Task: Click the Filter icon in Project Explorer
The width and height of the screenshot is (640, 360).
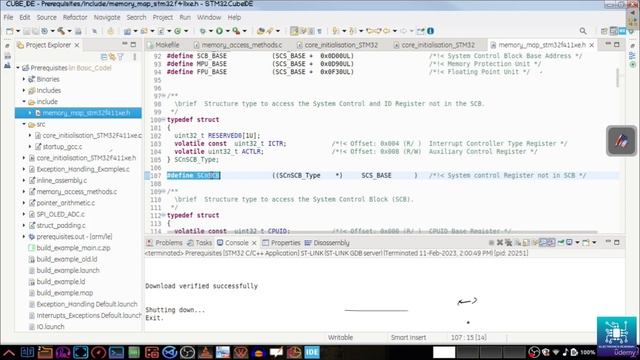Action: pos(120,57)
